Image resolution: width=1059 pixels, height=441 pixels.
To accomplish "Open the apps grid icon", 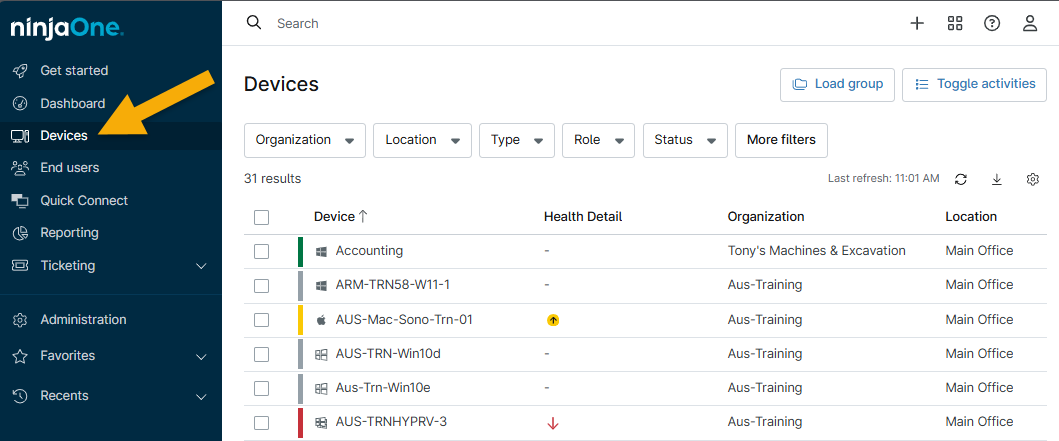I will coord(955,23).
